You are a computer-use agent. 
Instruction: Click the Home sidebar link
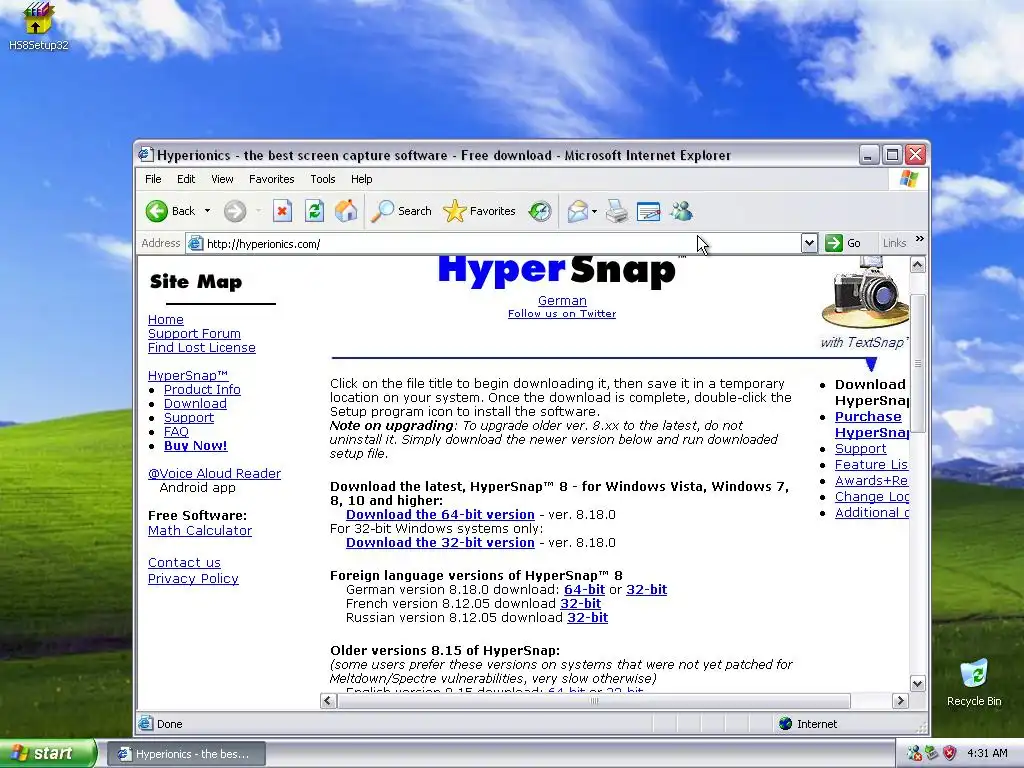165,320
